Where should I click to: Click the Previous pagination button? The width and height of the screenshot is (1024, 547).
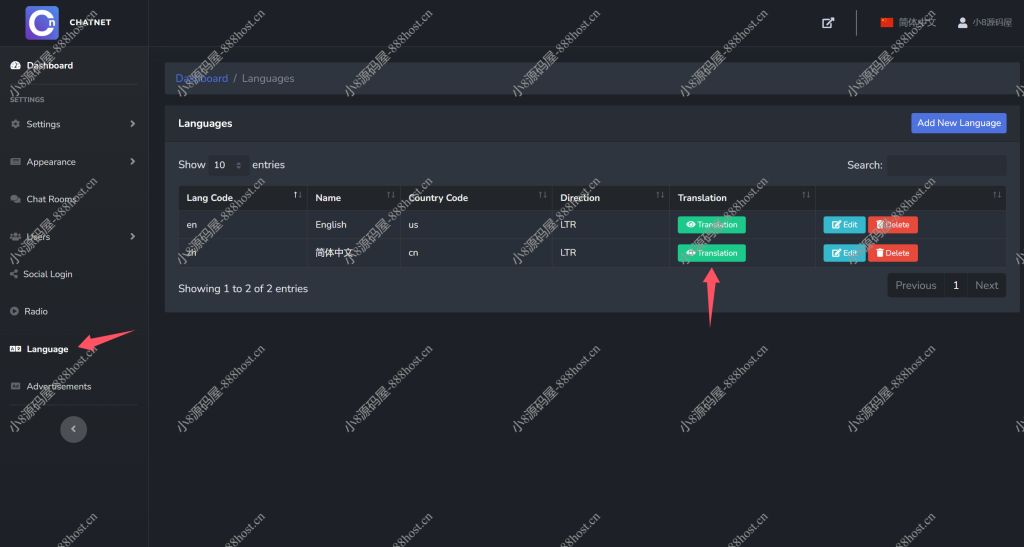coord(916,285)
